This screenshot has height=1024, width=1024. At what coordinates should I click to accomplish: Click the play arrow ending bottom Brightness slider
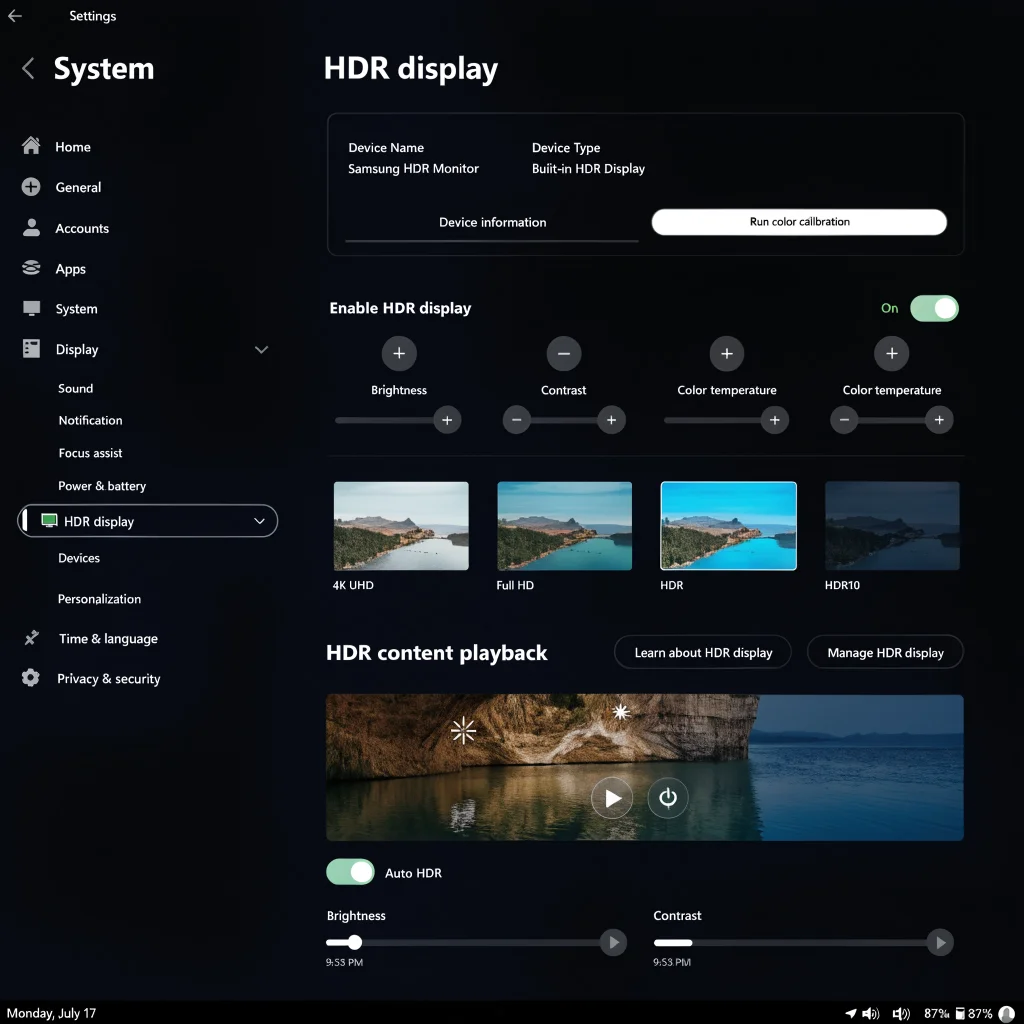[x=613, y=942]
